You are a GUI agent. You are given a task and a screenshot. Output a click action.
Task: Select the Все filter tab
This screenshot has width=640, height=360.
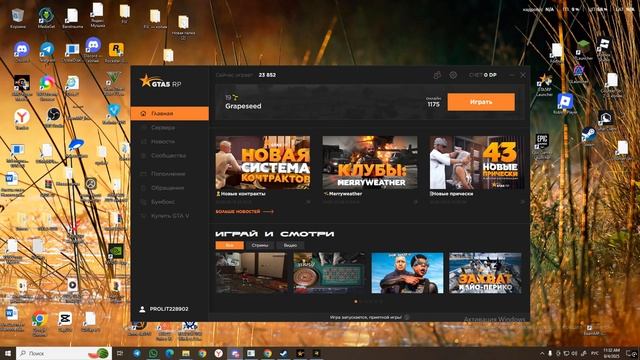pos(230,245)
